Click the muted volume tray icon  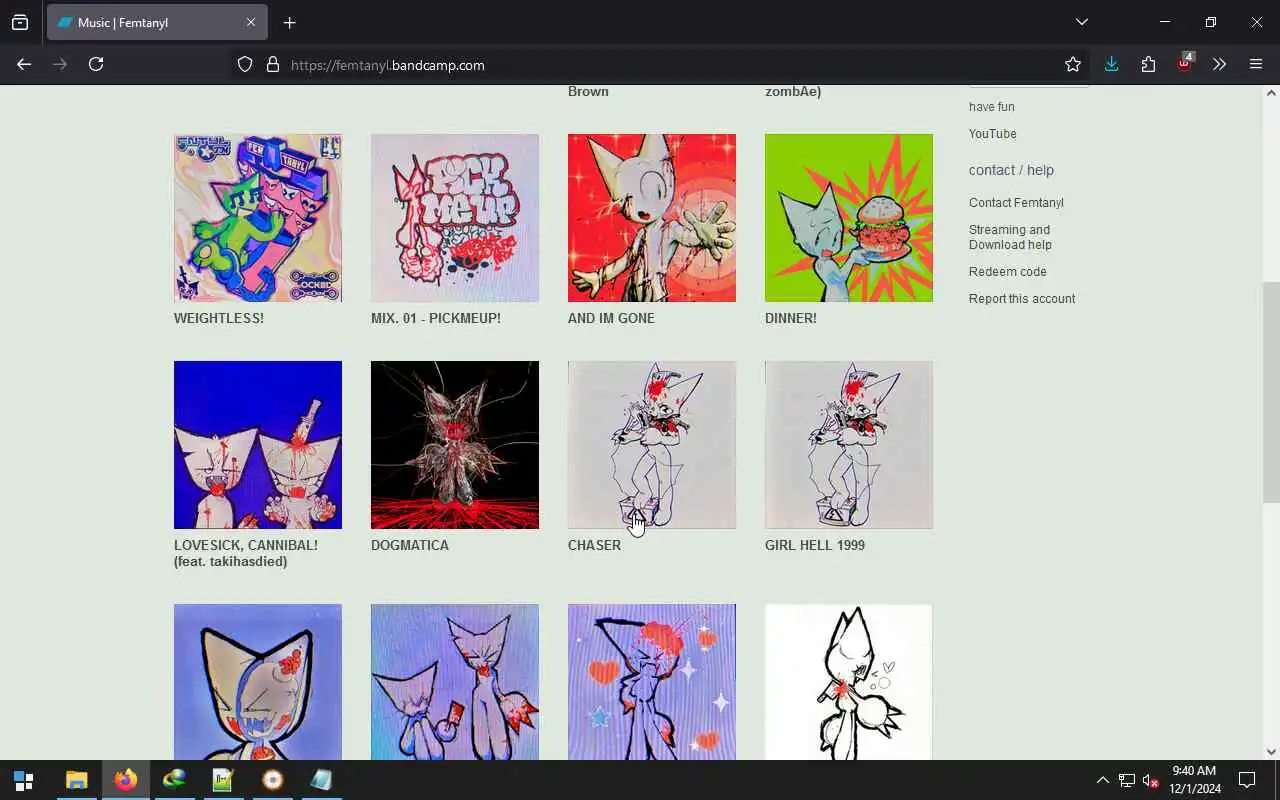click(1151, 780)
